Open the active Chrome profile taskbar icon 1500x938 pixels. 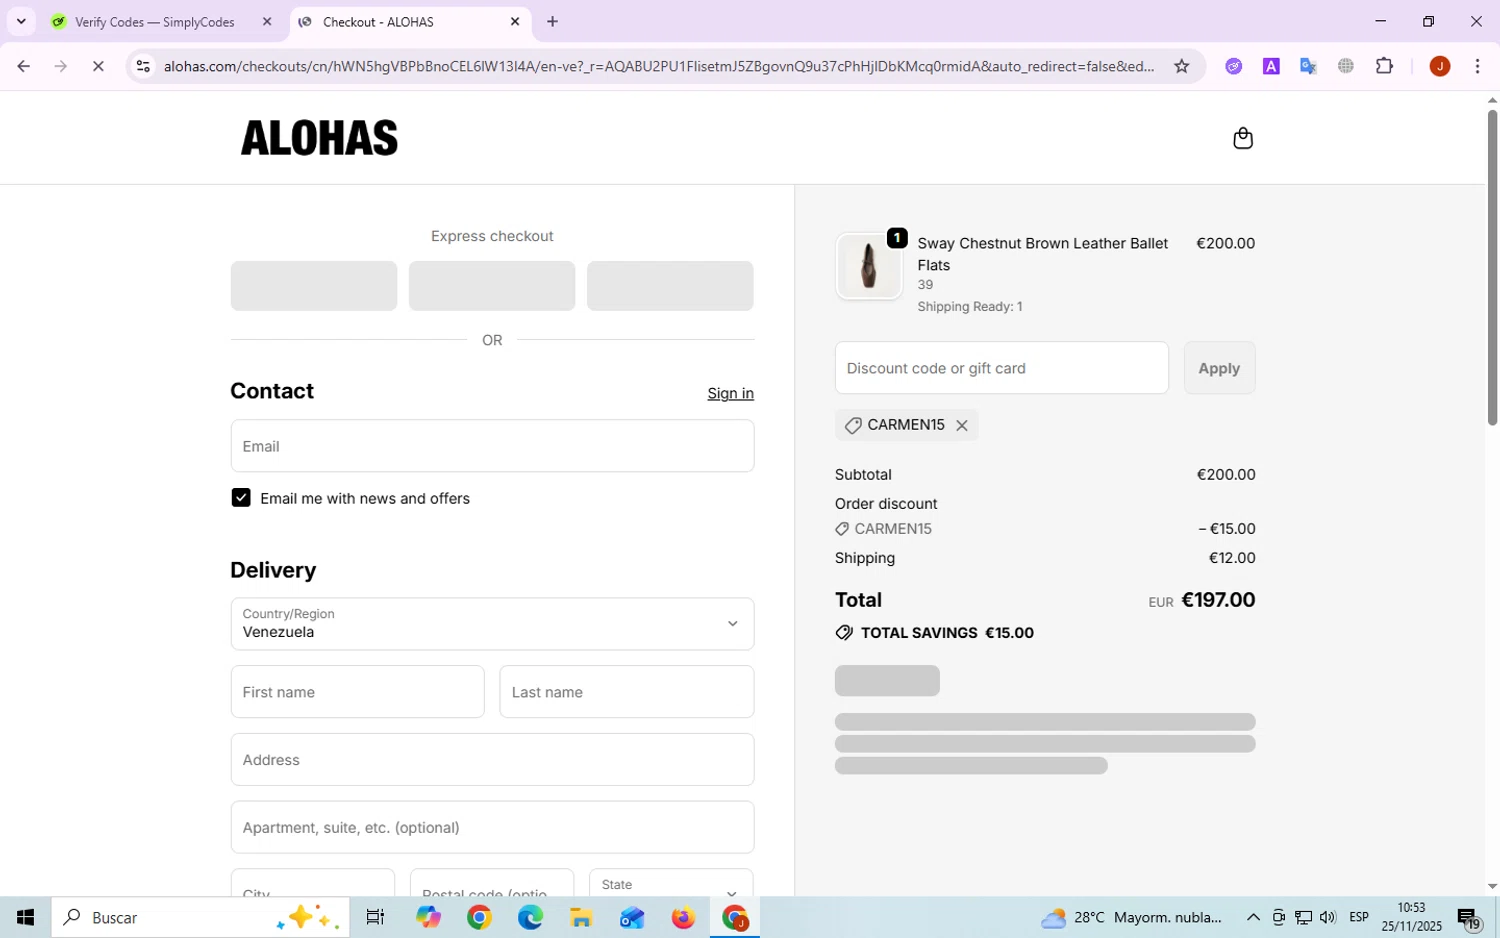(x=735, y=917)
